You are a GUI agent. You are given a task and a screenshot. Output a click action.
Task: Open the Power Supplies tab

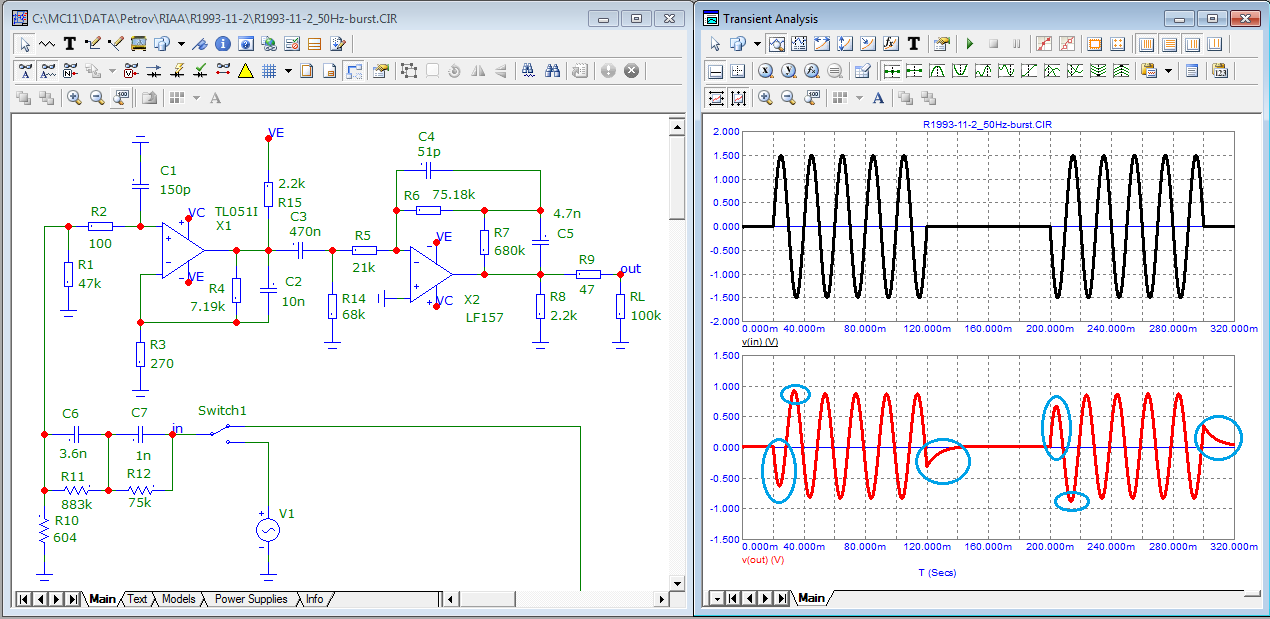click(251, 599)
